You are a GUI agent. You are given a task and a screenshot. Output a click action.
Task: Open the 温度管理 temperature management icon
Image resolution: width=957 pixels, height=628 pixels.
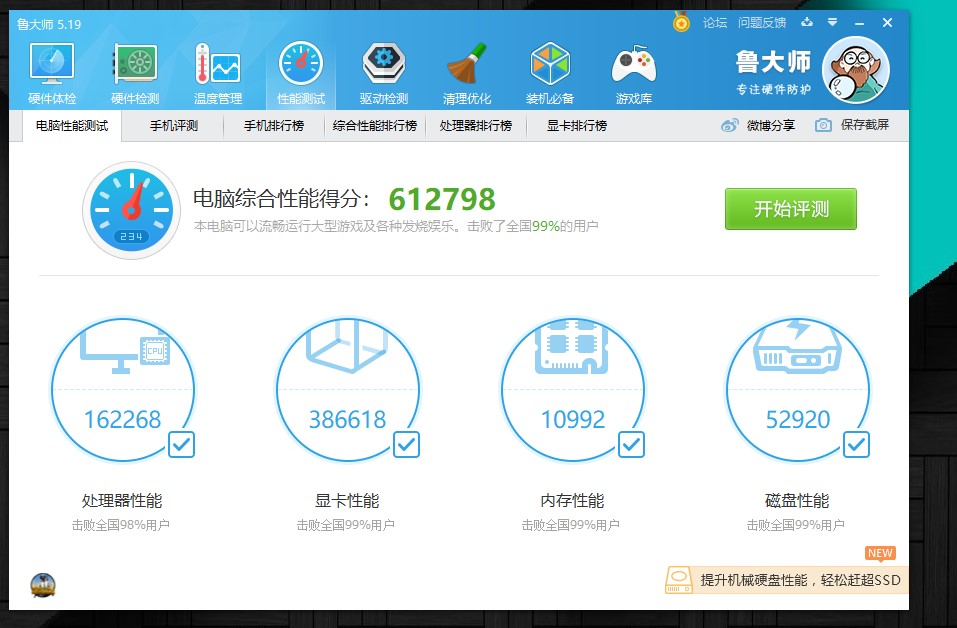(218, 73)
